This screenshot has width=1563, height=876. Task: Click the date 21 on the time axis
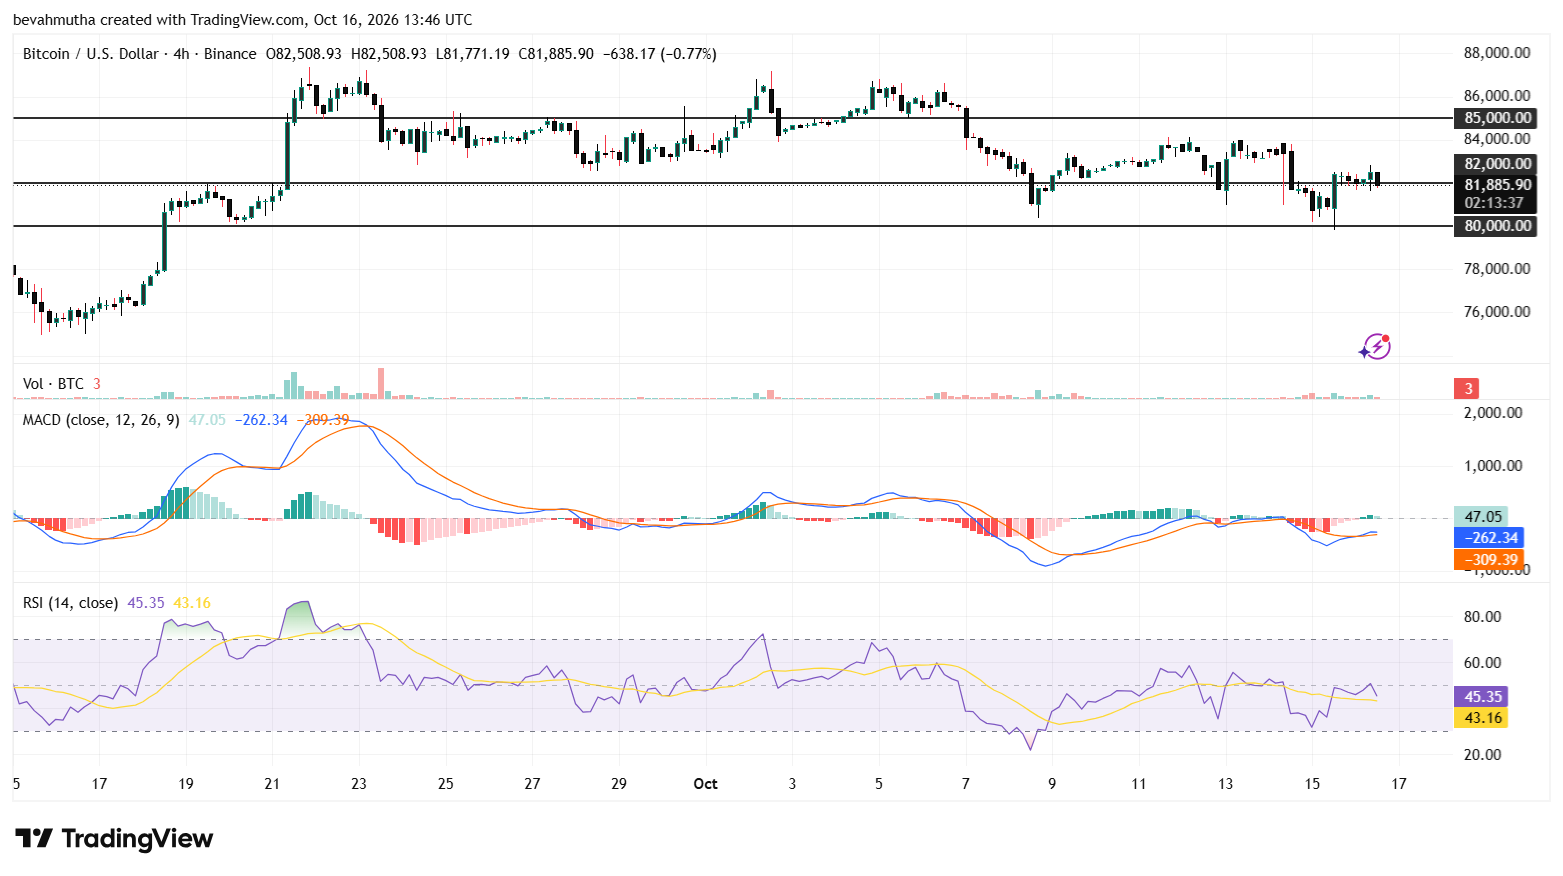click(272, 784)
